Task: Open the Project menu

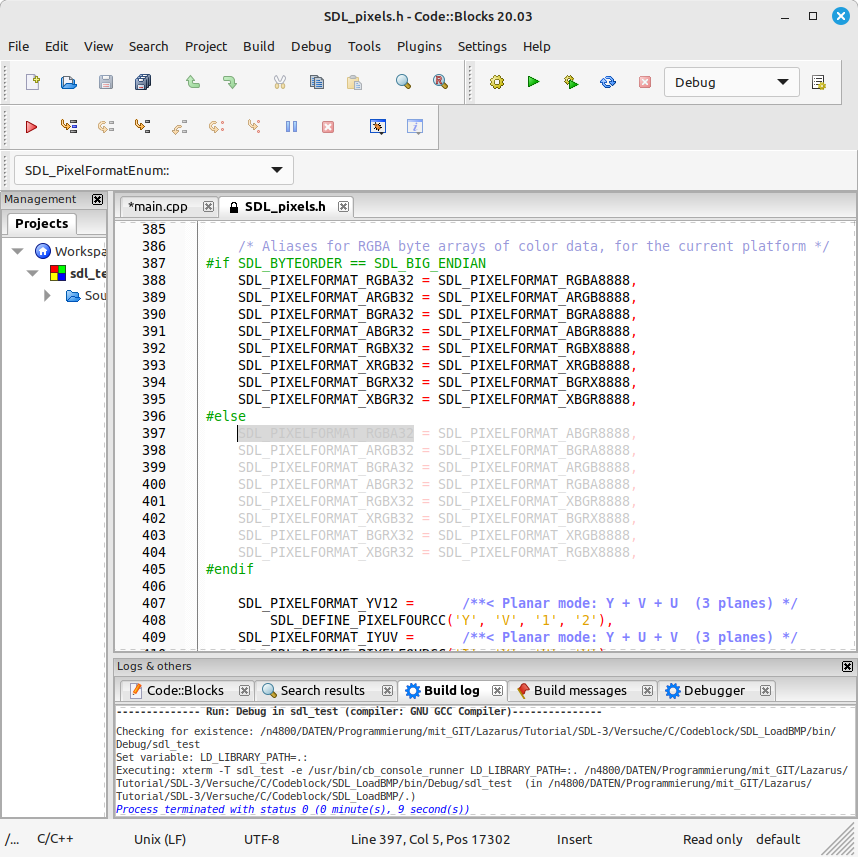Action: [206, 47]
